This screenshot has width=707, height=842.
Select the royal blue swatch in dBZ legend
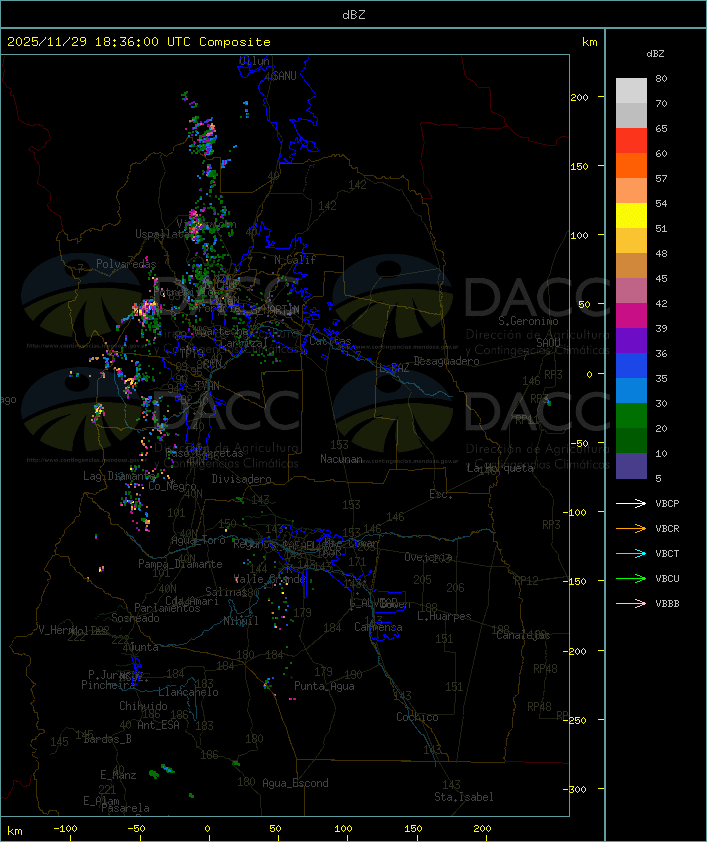tap(631, 365)
